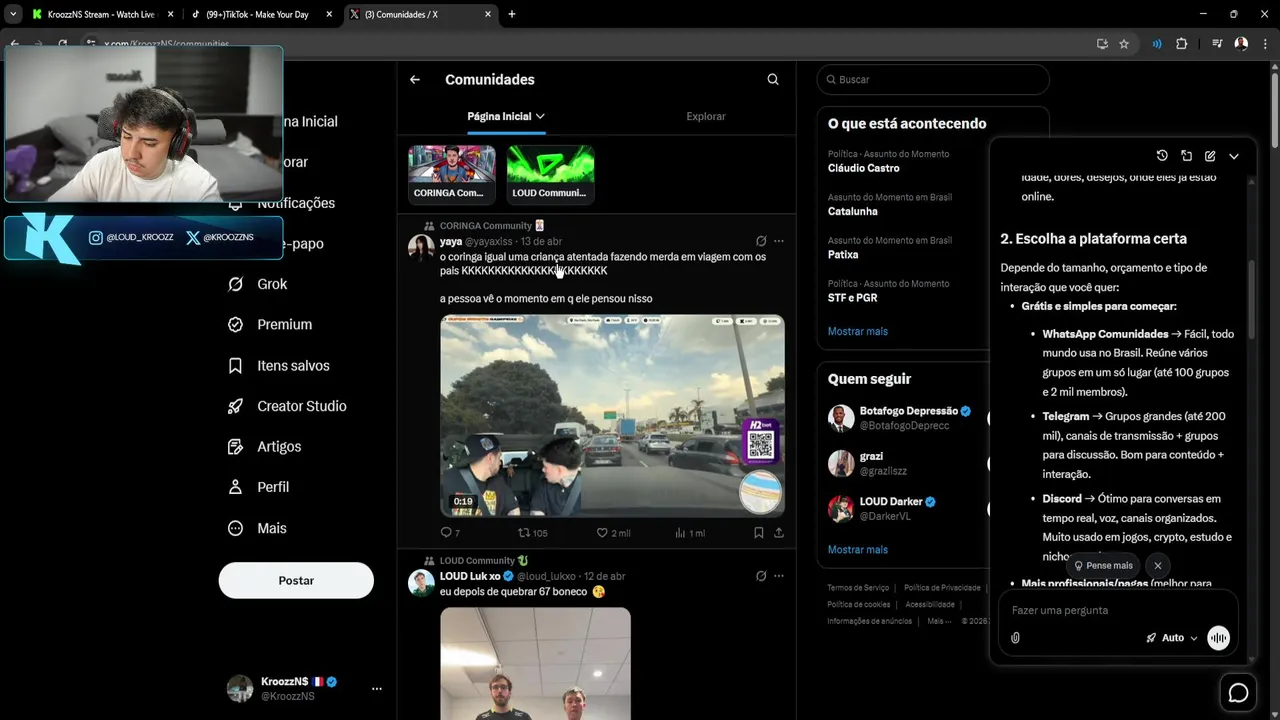Open Grok panel in a new window
Viewport: 1280px width, 720px height.
coord(1186,156)
